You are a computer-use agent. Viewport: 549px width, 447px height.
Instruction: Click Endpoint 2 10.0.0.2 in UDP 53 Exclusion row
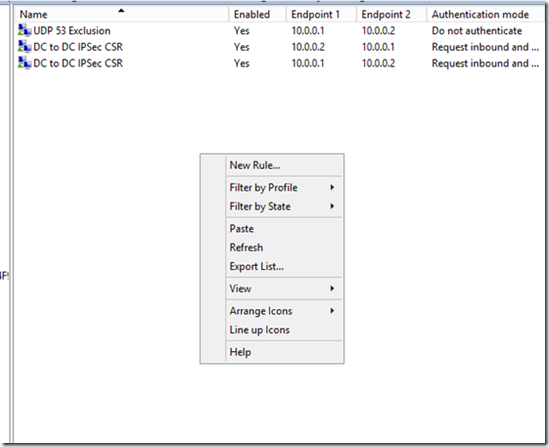378,31
